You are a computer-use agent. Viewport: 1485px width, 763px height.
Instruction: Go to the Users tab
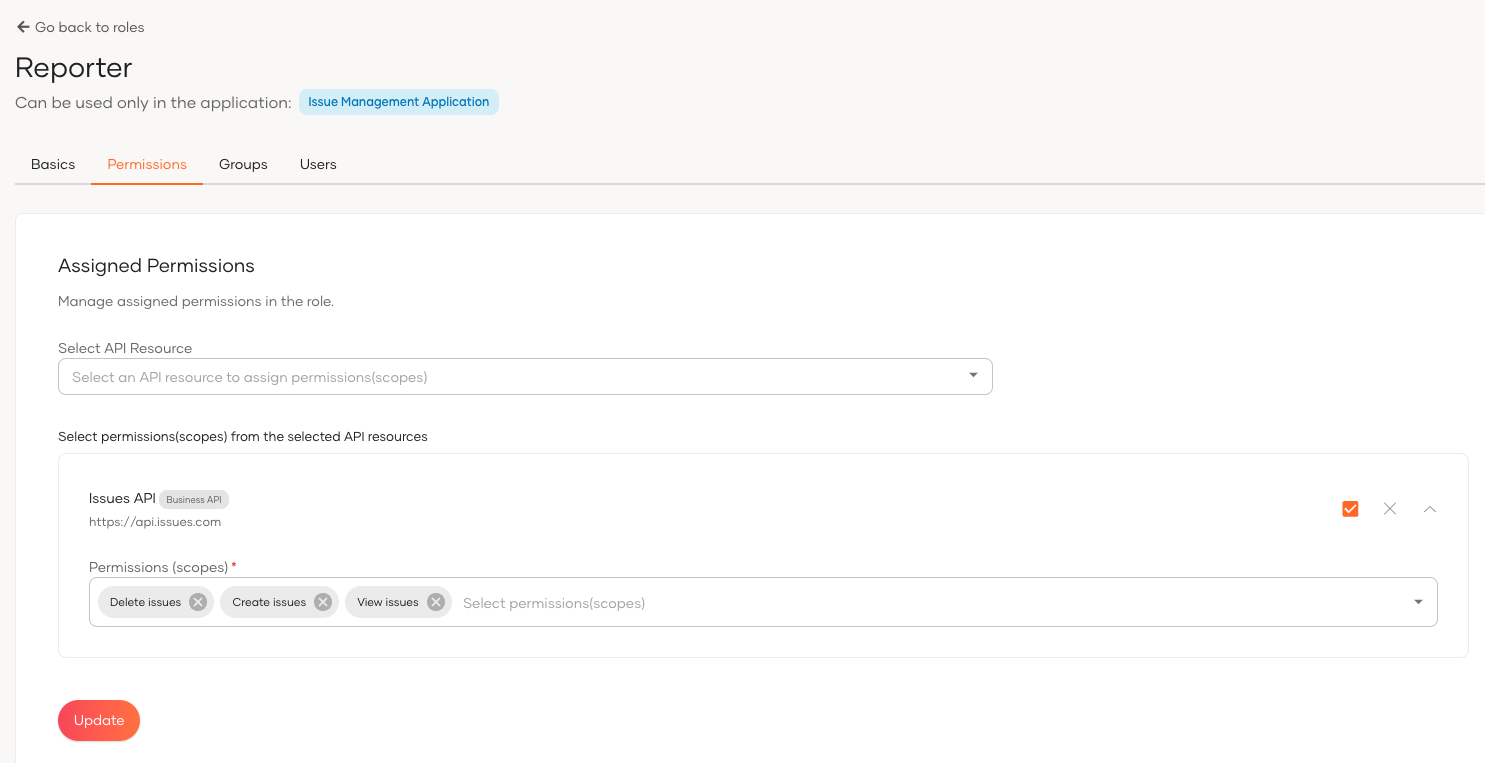pos(318,164)
